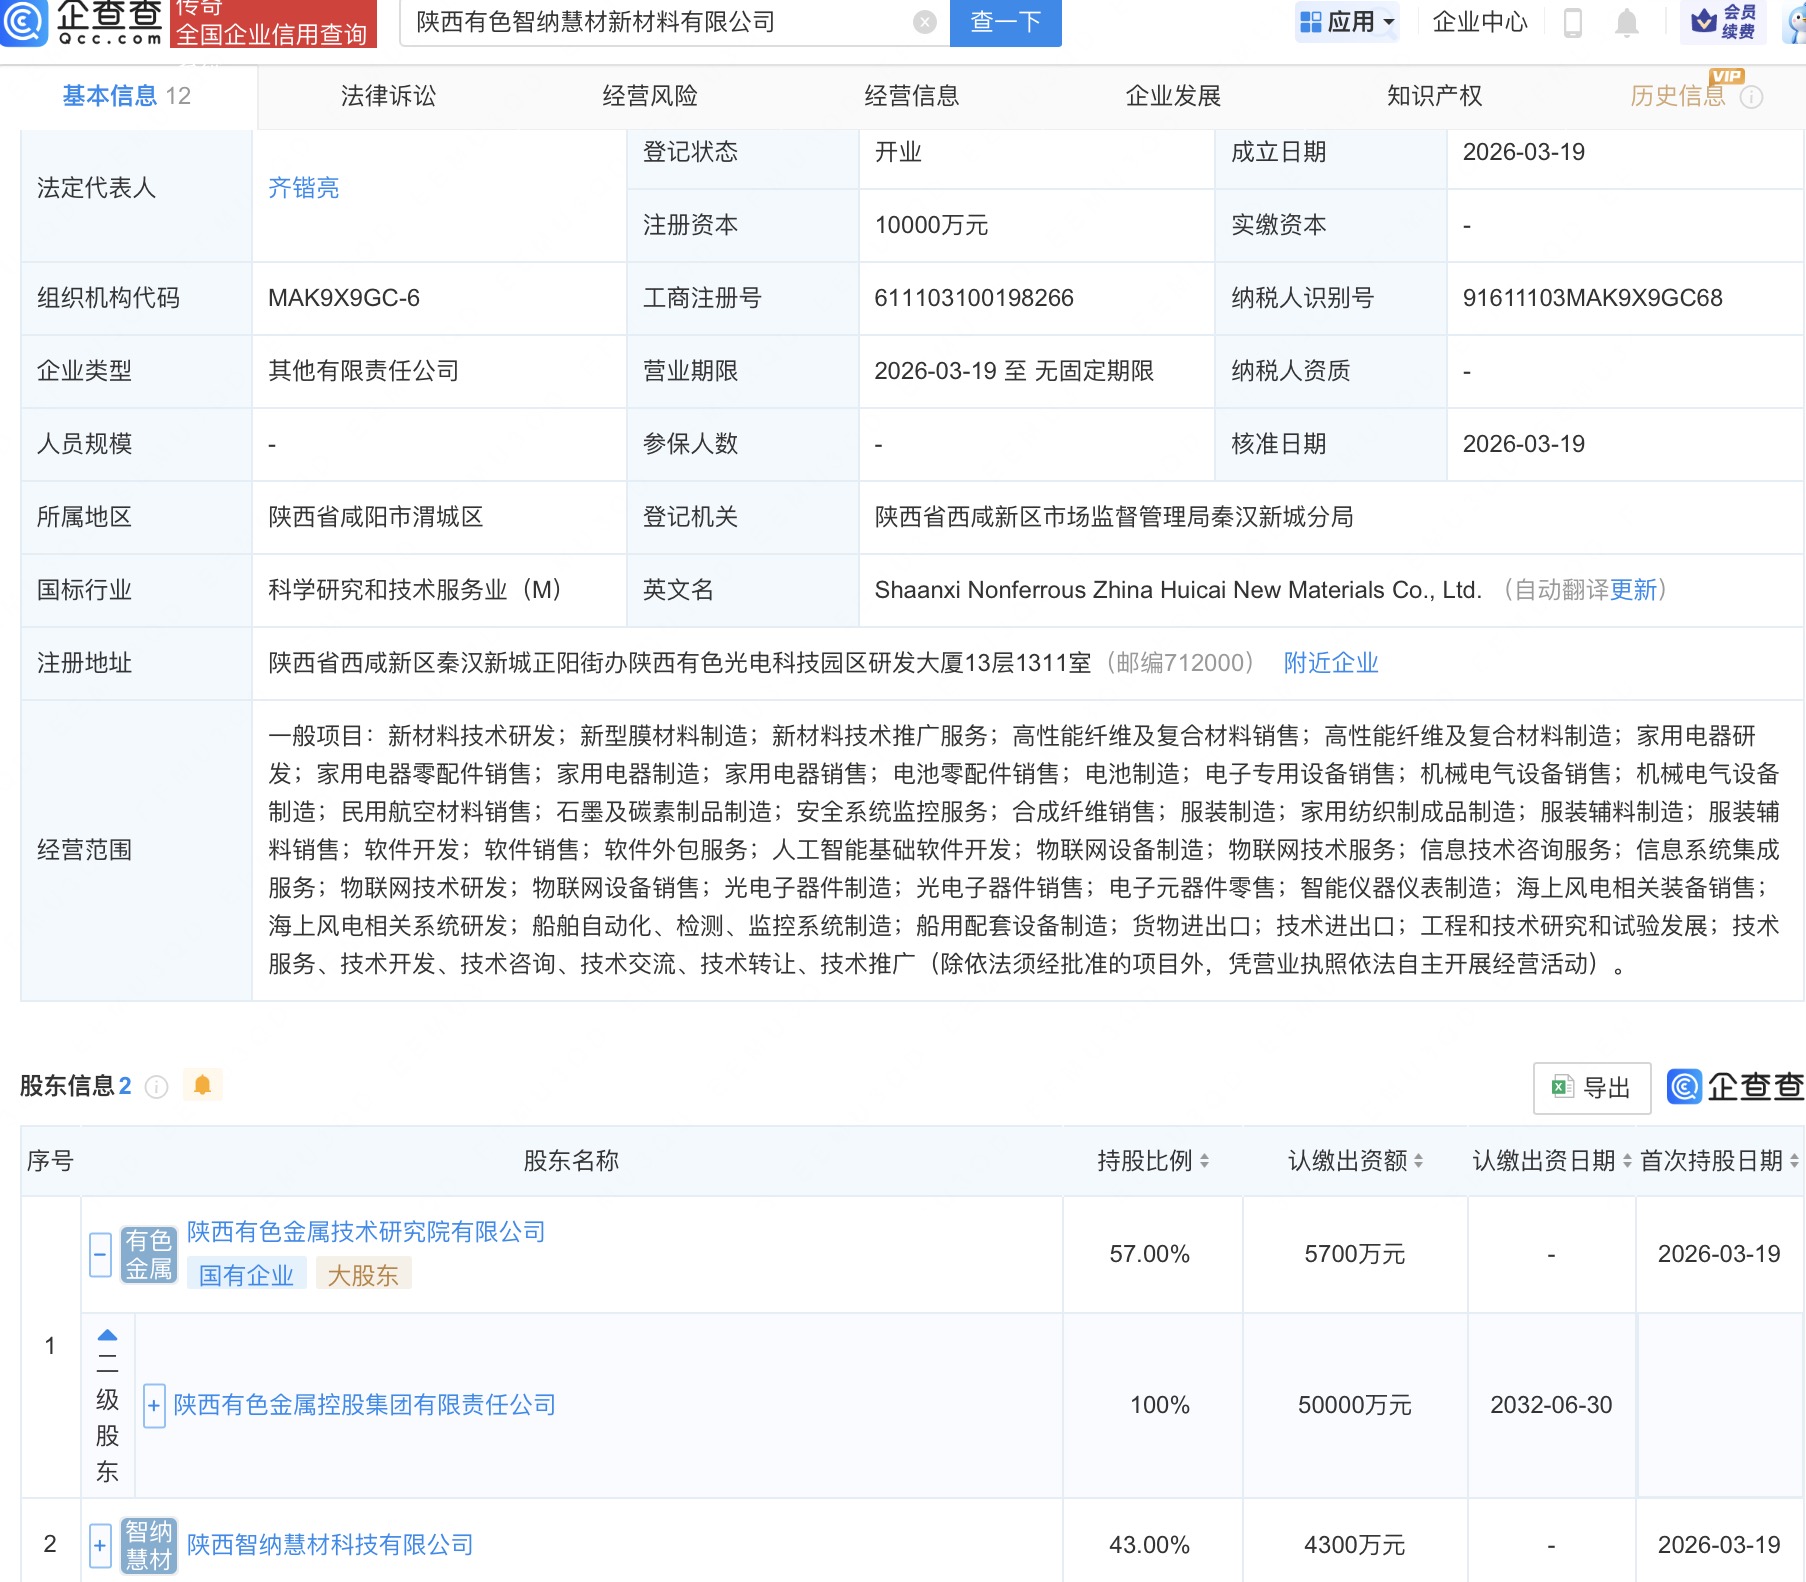The image size is (1806, 1582).
Task: Click the 会员续费 crown icon
Action: point(1705,22)
